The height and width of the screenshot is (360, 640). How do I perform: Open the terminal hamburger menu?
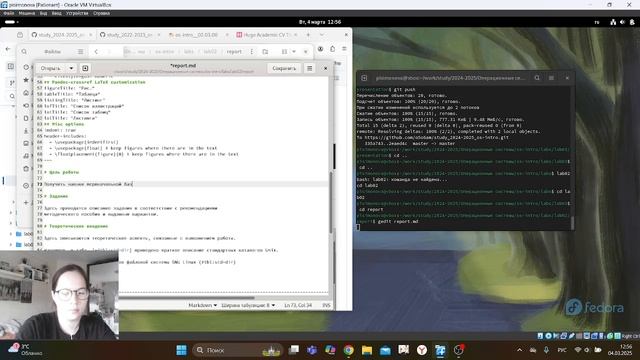(x=551, y=78)
